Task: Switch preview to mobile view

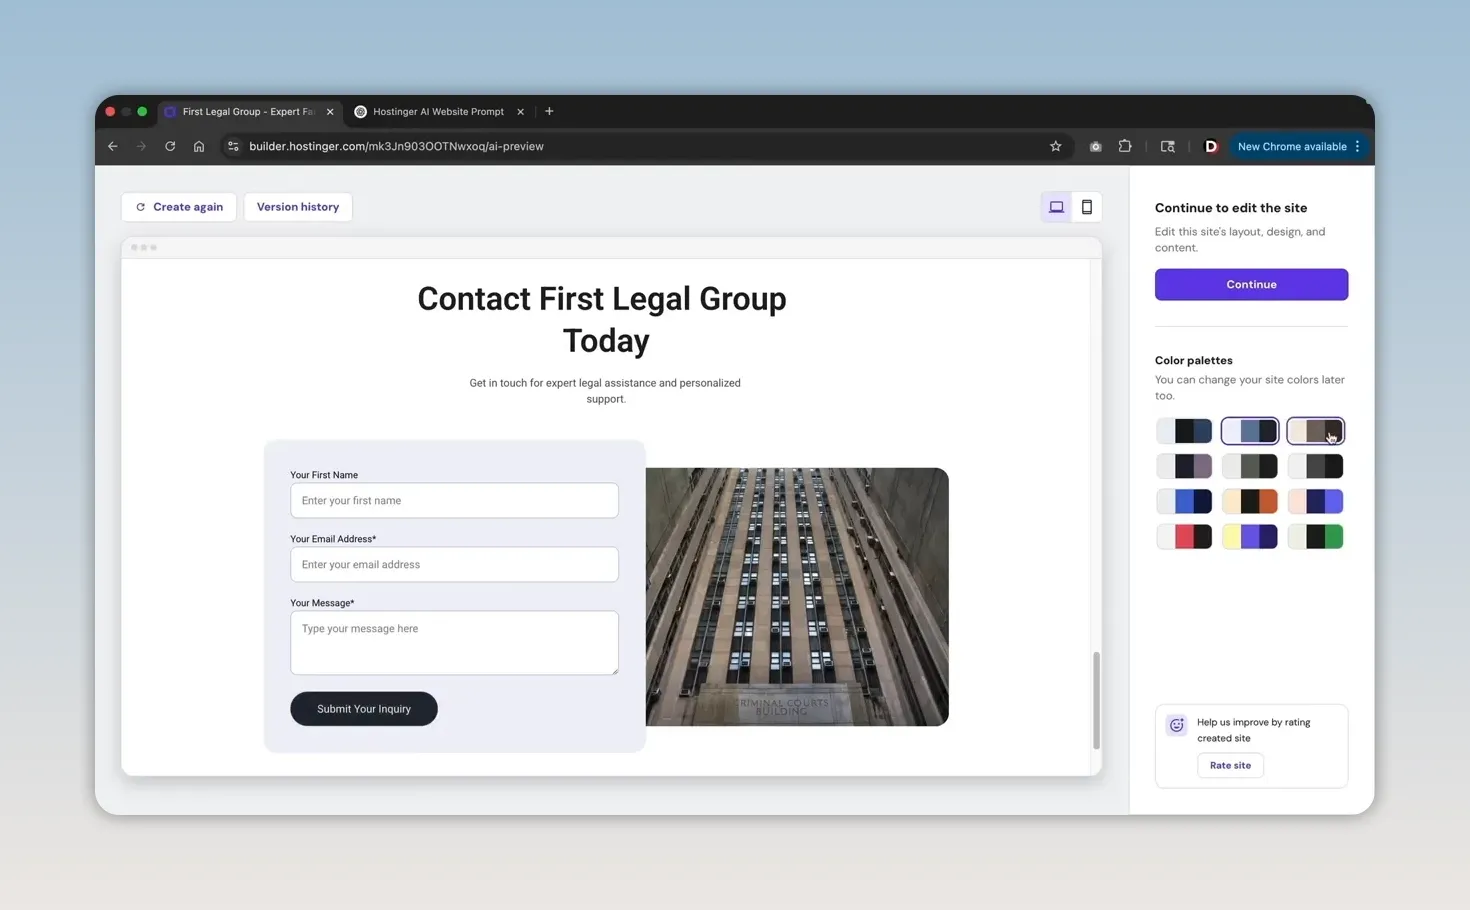Action: click(1086, 207)
